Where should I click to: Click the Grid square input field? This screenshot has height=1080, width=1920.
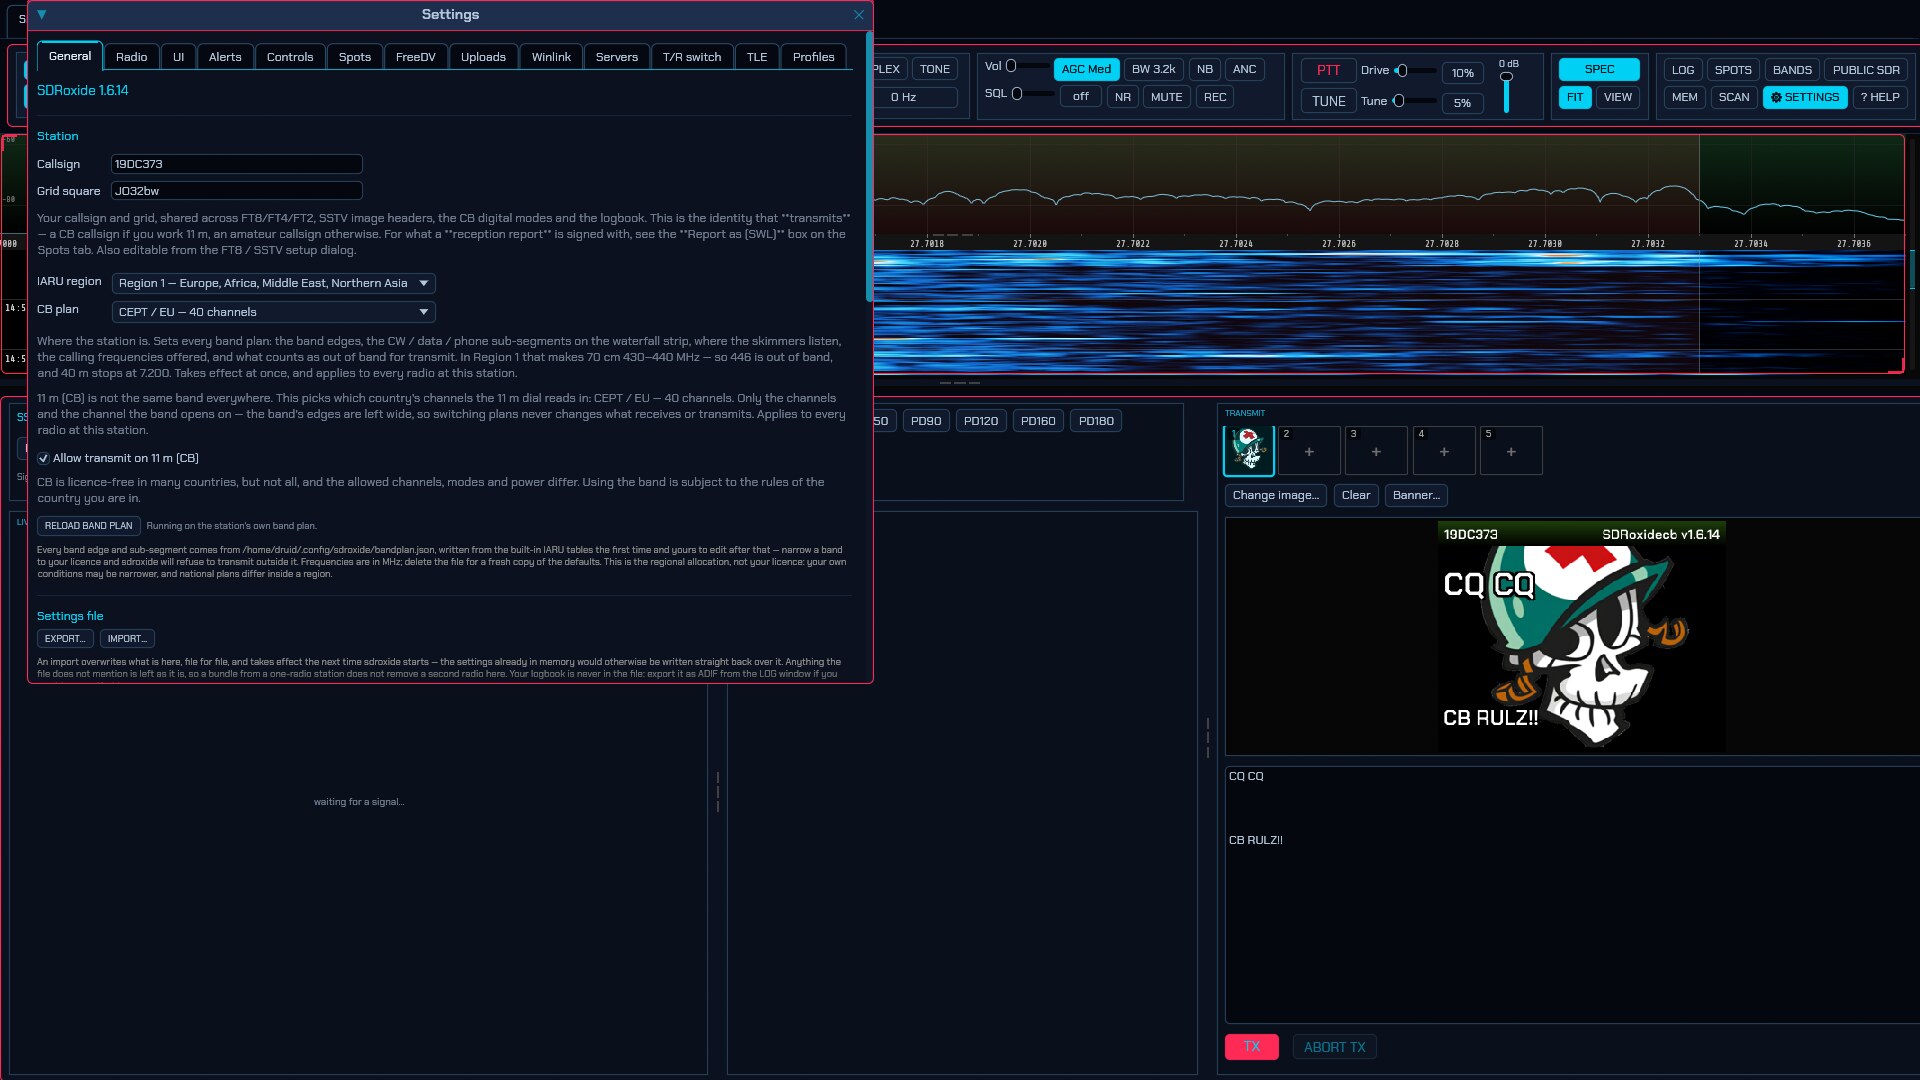point(236,191)
